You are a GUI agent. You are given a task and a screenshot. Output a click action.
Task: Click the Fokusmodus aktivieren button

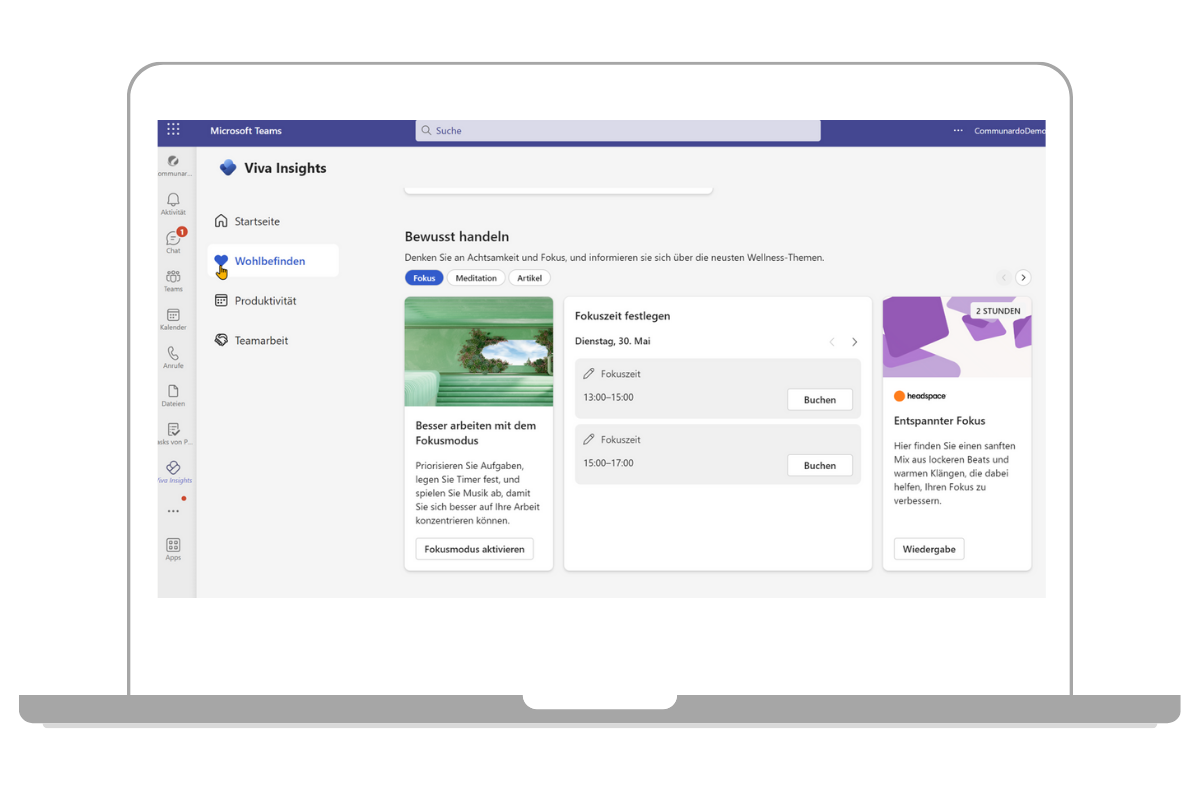click(x=474, y=549)
